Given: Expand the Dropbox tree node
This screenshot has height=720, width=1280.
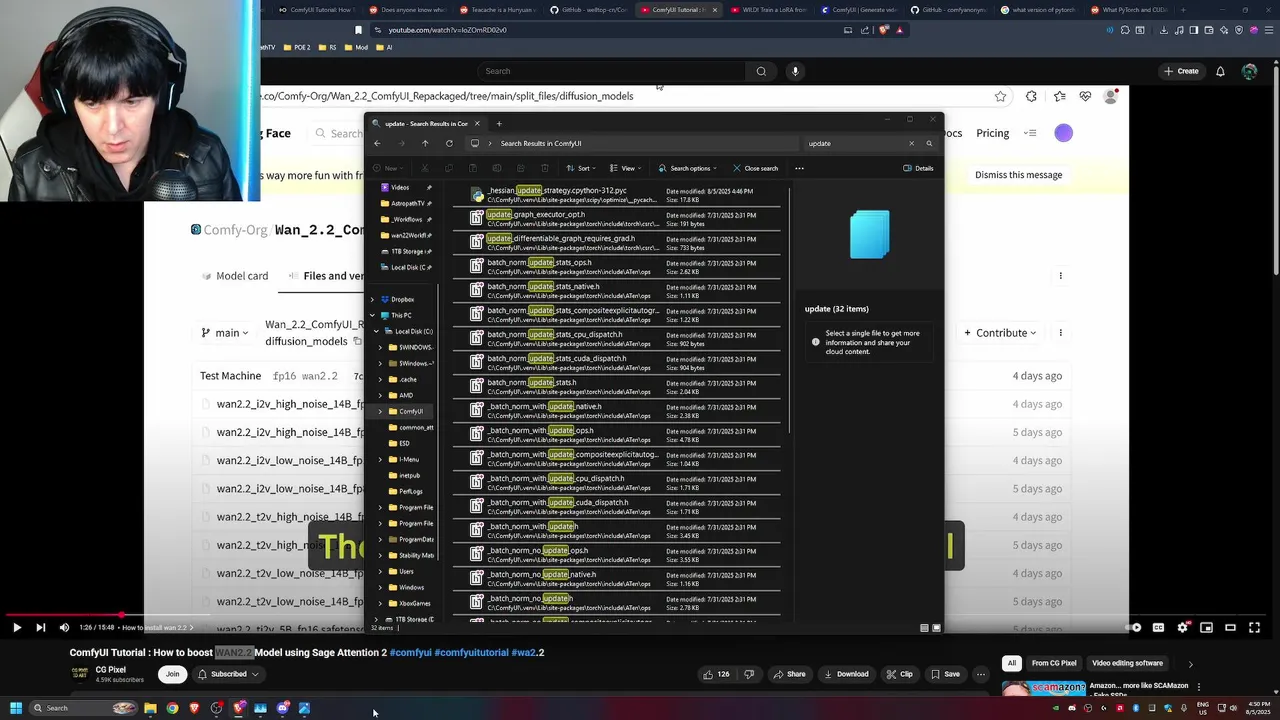Looking at the screenshot, I should pos(373,299).
